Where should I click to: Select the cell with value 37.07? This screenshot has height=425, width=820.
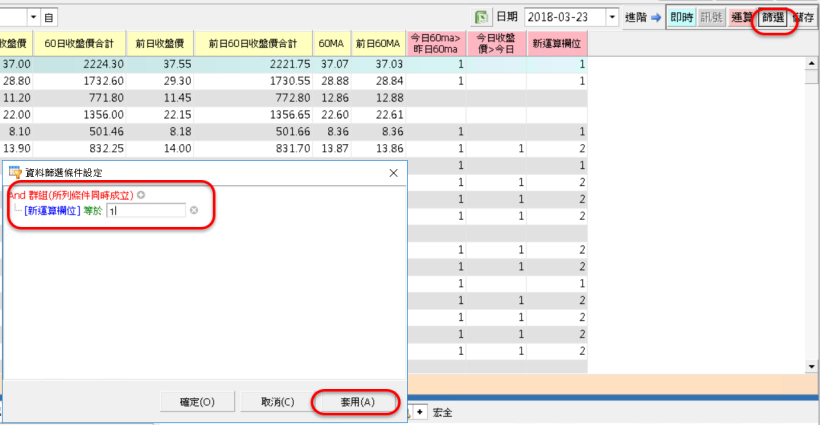332,64
